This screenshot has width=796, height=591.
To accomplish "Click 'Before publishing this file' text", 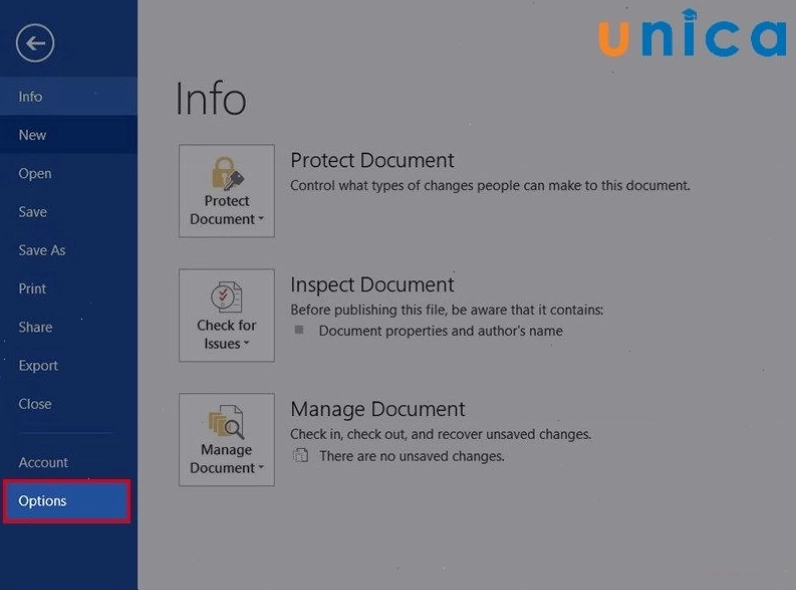I will pyautogui.click(x=447, y=310).
